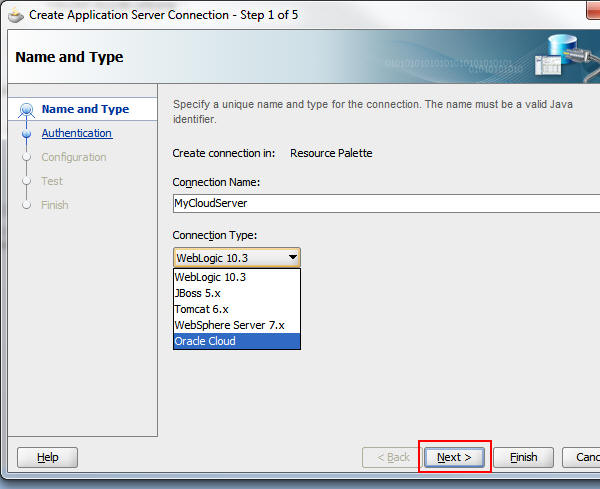Click the 'Resource Palette' text
The width and height of the screenshot is (600, 489).
point(331,153)
